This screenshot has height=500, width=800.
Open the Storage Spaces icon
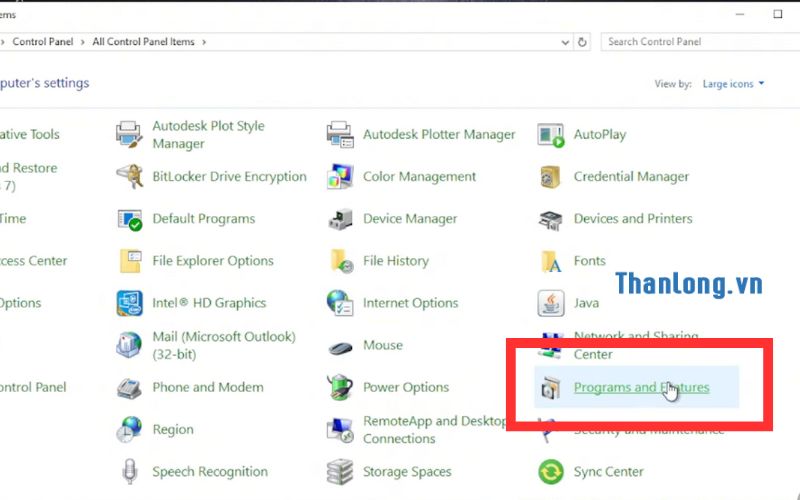pos(340,471)
